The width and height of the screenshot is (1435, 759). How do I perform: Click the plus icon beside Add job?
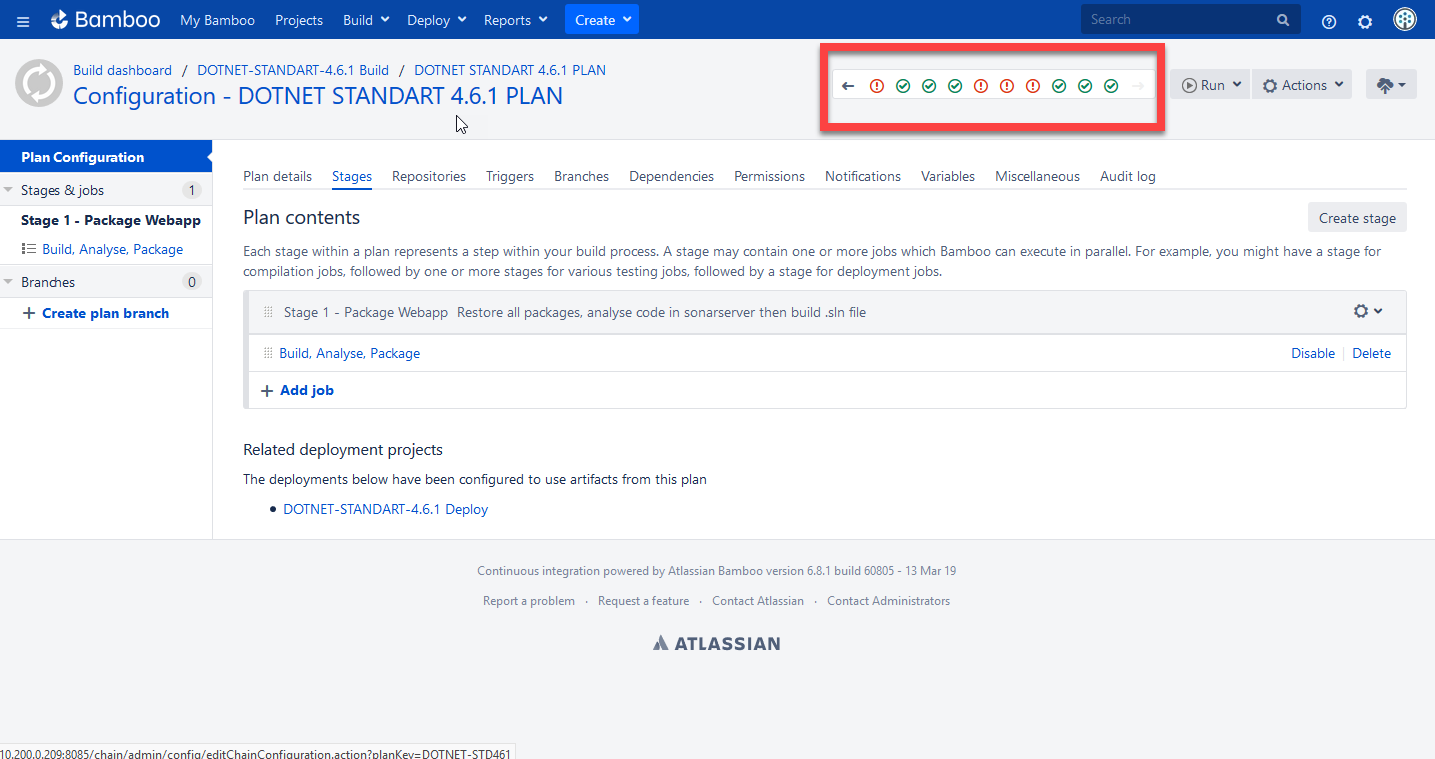tap(267, 391)
